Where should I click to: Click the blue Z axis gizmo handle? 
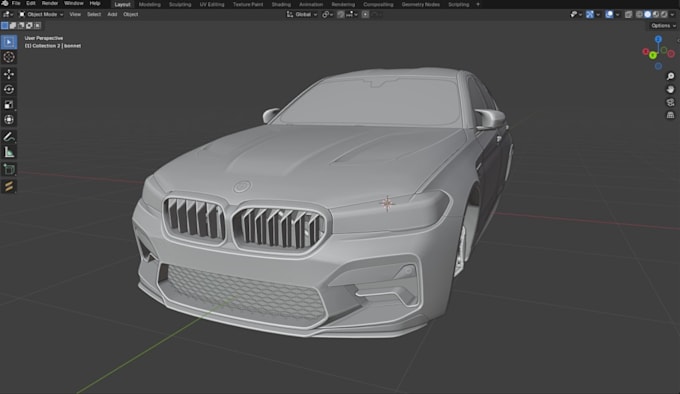658,39
